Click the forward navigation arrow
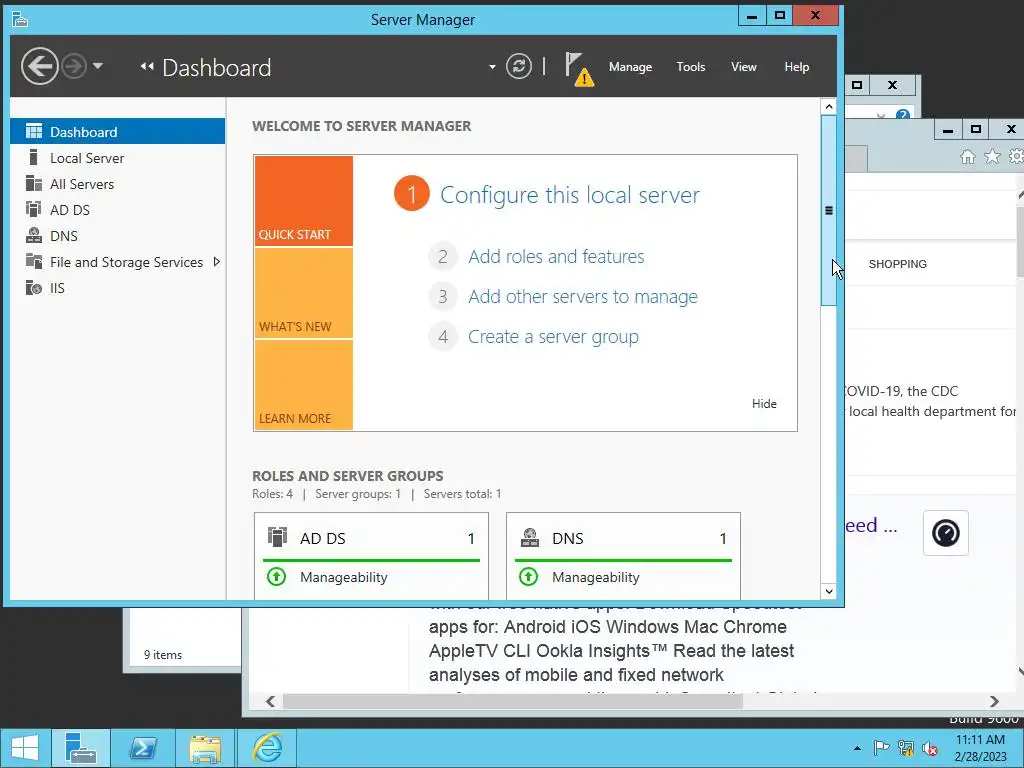The width and height of the screenshot is (1024, 768). [74, 66]
